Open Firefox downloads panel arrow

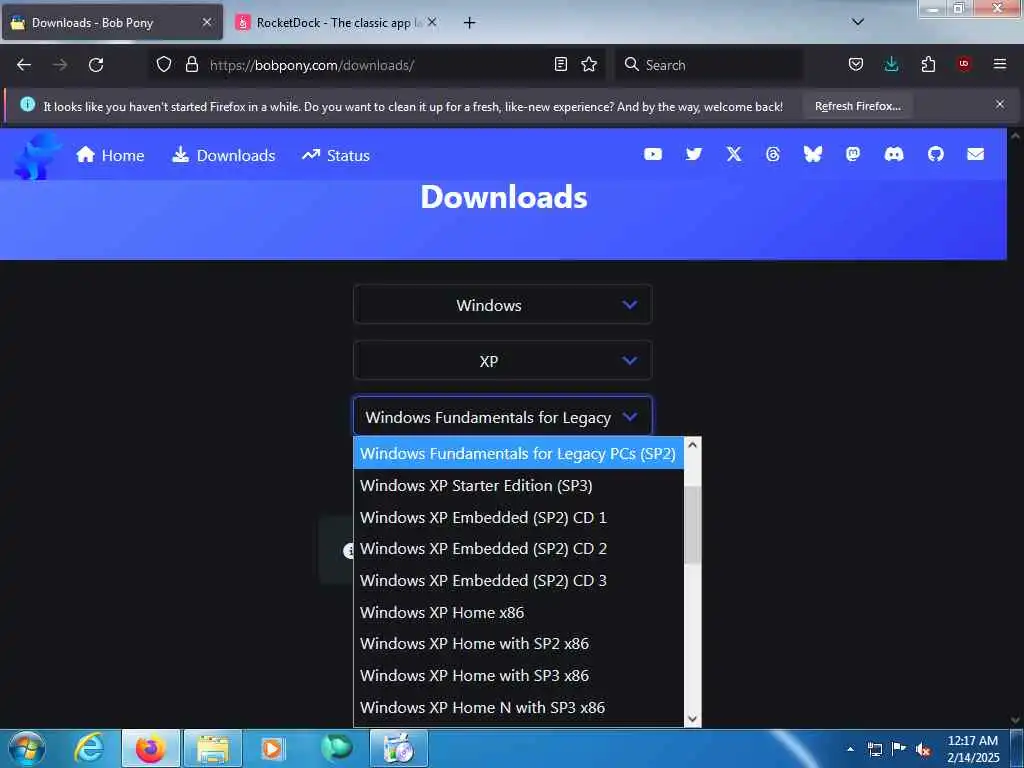891,64
